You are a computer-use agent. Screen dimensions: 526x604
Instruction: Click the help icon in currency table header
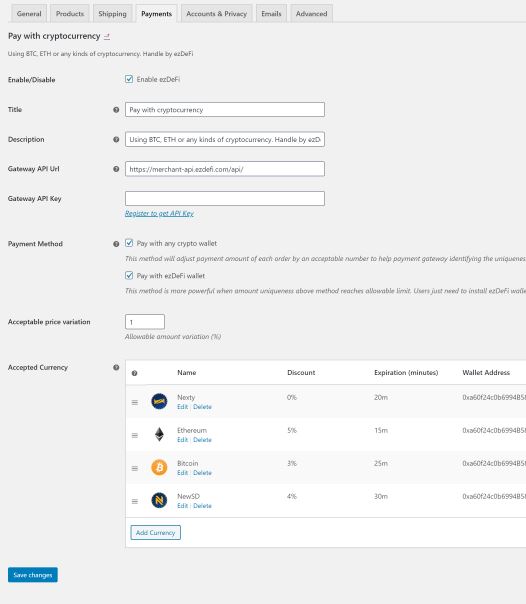[x=134, y=373]
